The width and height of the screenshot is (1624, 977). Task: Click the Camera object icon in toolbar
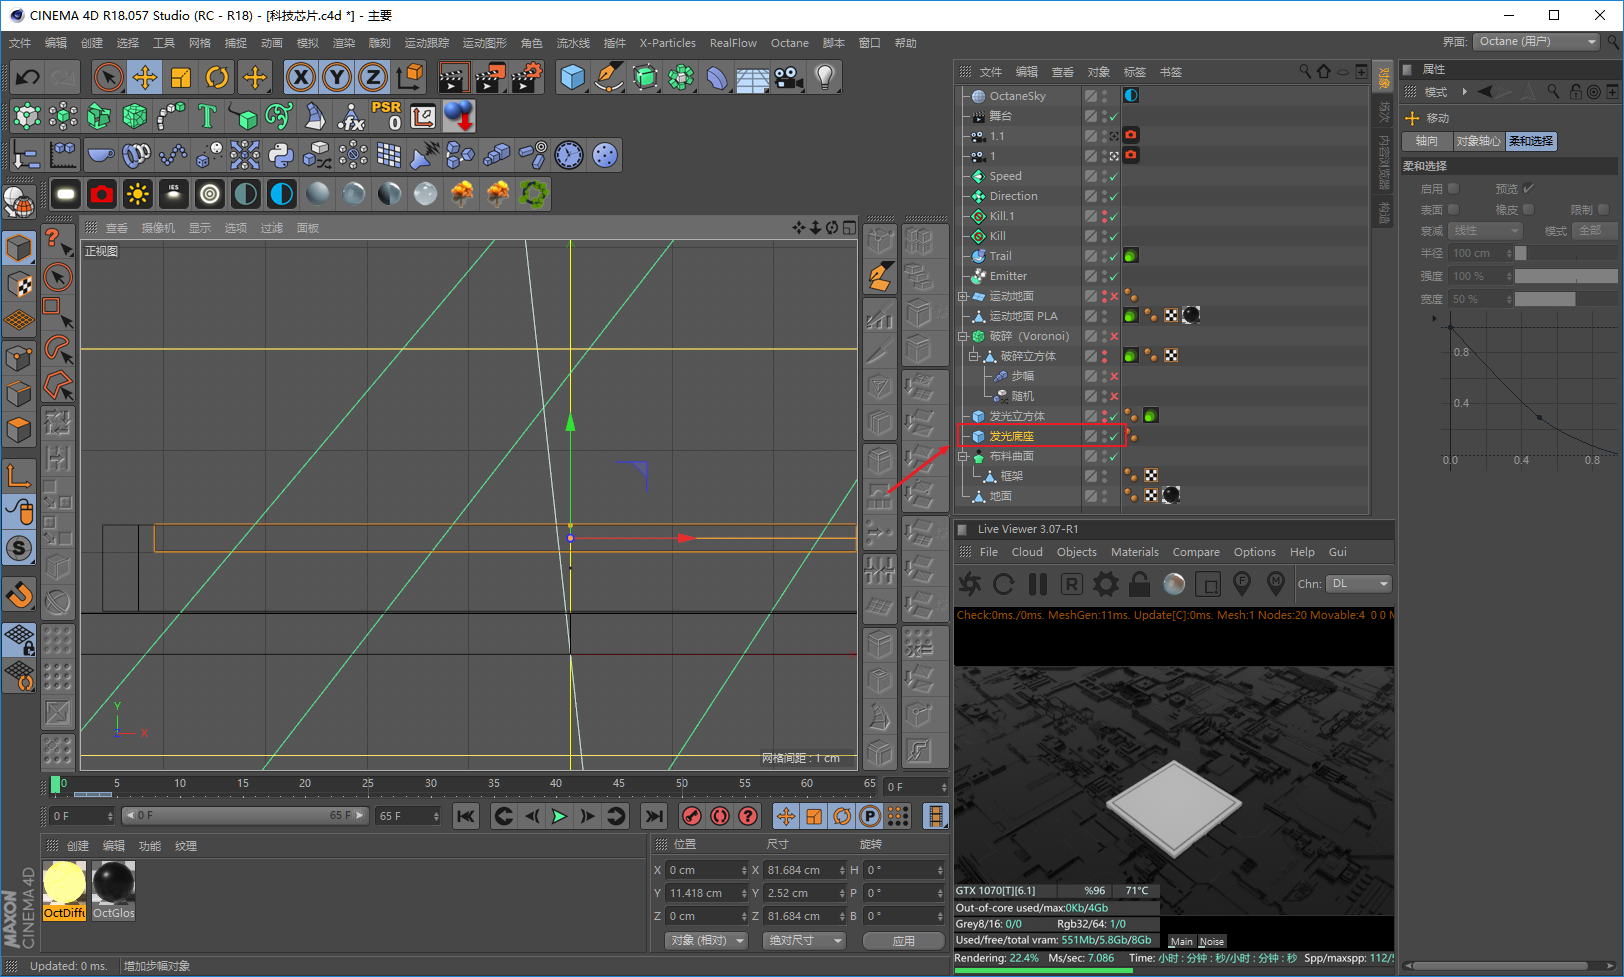click(x=789, y=77)
